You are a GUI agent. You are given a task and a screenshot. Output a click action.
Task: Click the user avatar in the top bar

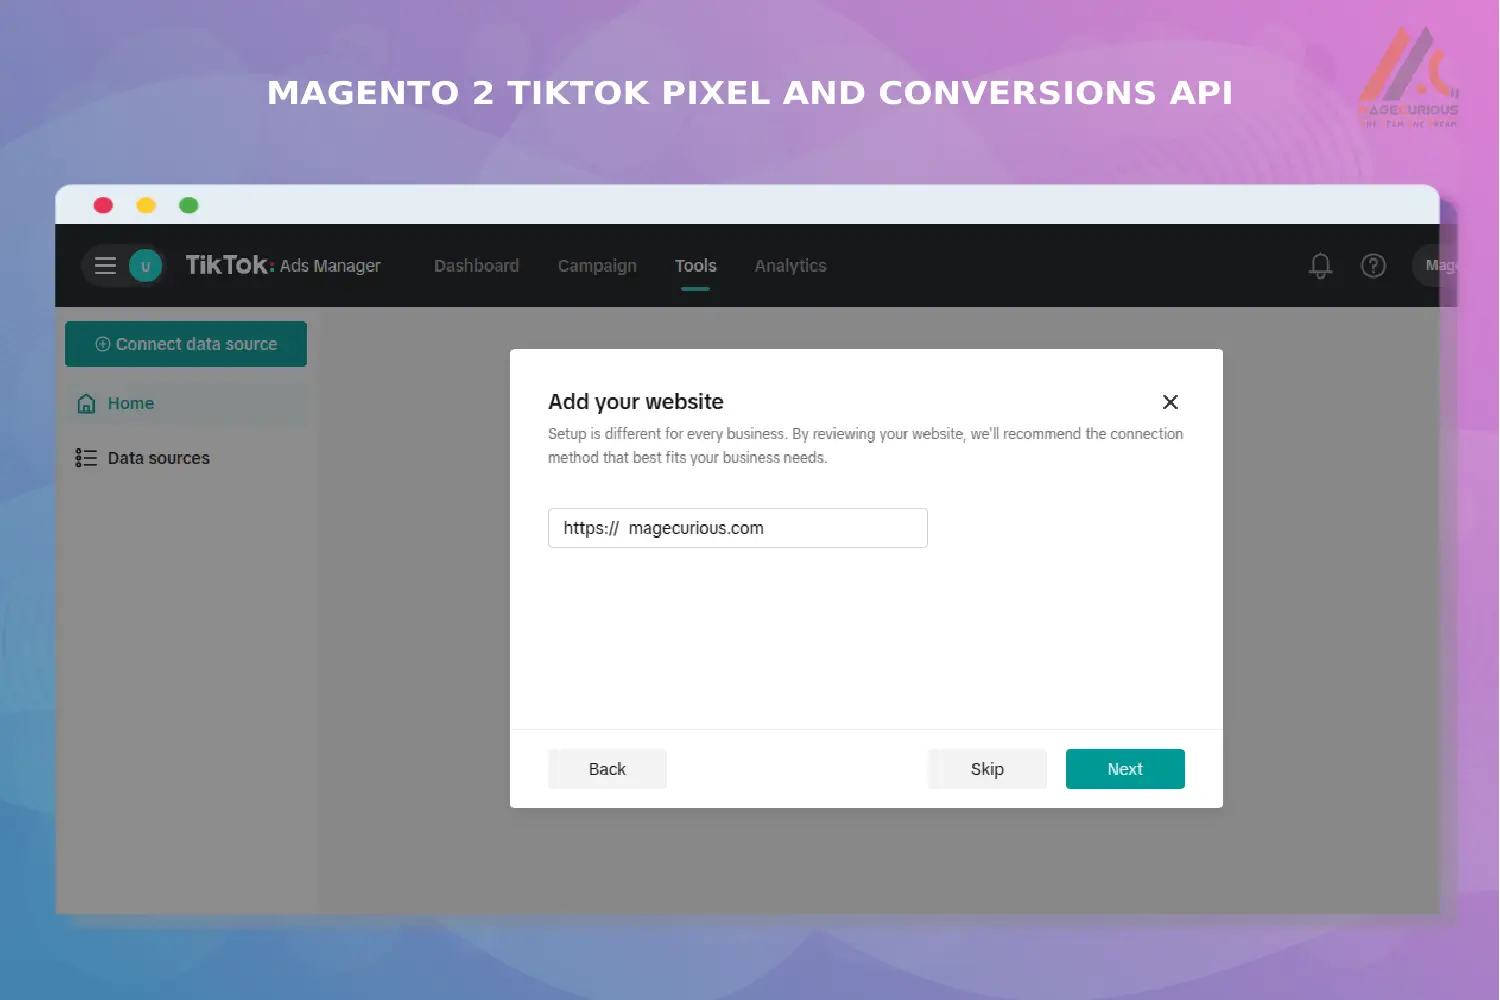click(x=146, y=265)
